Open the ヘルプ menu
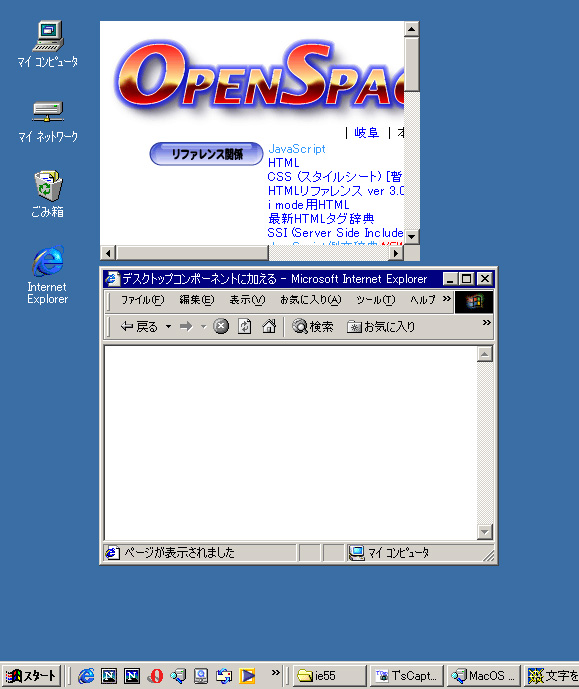The height and width of the screenshot is (689, 579). pos(423,300)
